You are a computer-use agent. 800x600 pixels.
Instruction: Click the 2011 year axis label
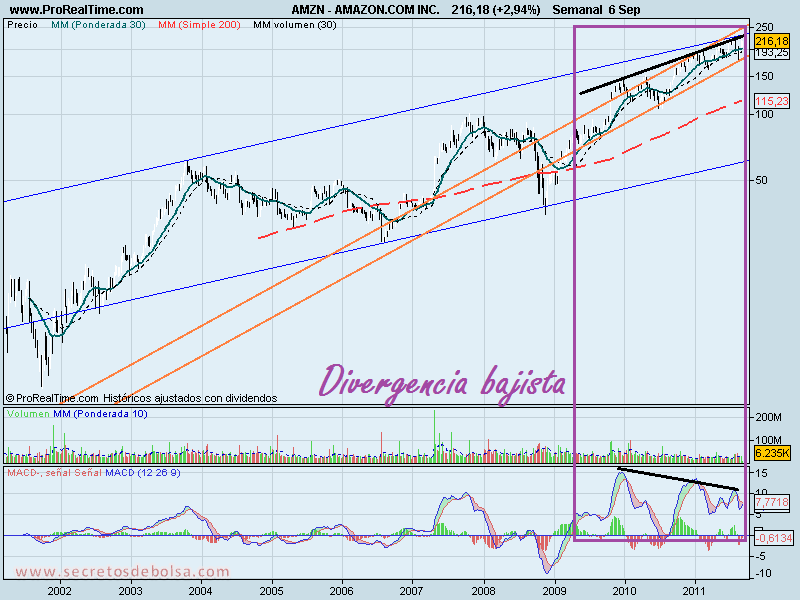click(x=694, y=591)
